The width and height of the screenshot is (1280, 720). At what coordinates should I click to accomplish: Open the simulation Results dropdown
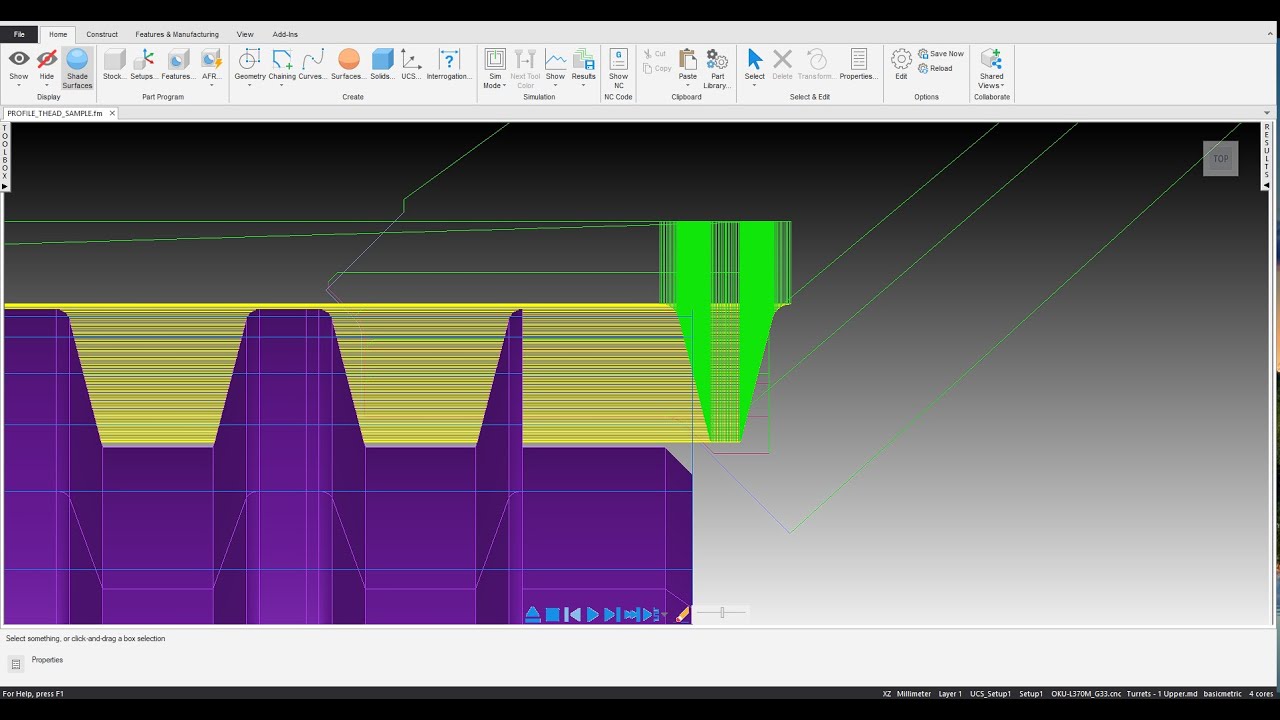click(584, 68)
